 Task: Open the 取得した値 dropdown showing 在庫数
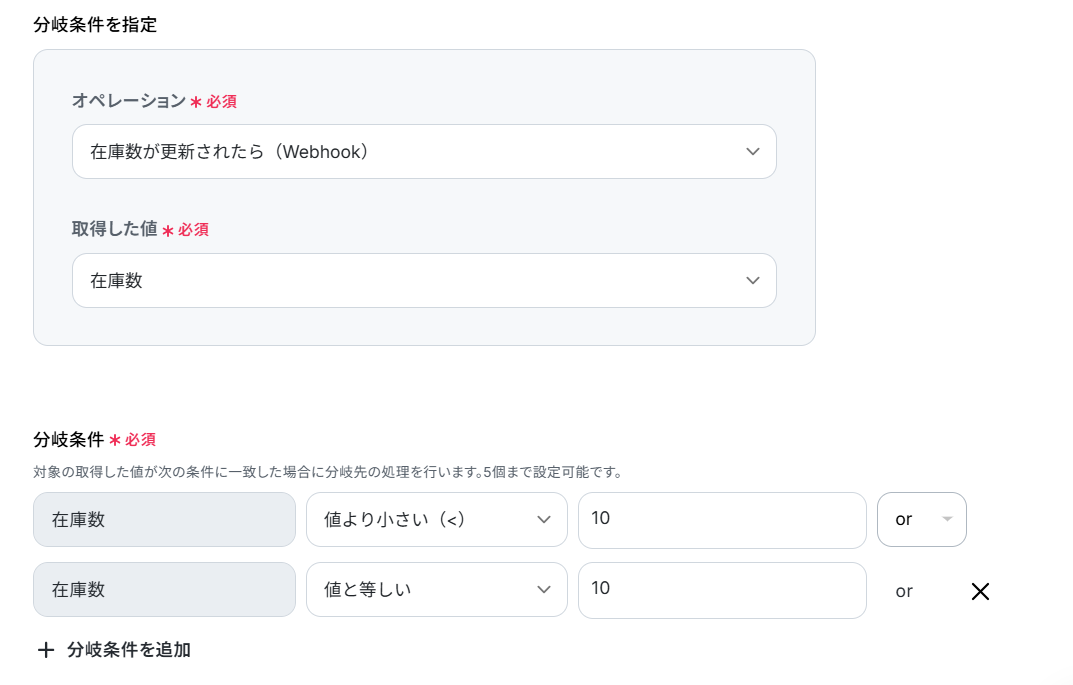pos(423,281)
